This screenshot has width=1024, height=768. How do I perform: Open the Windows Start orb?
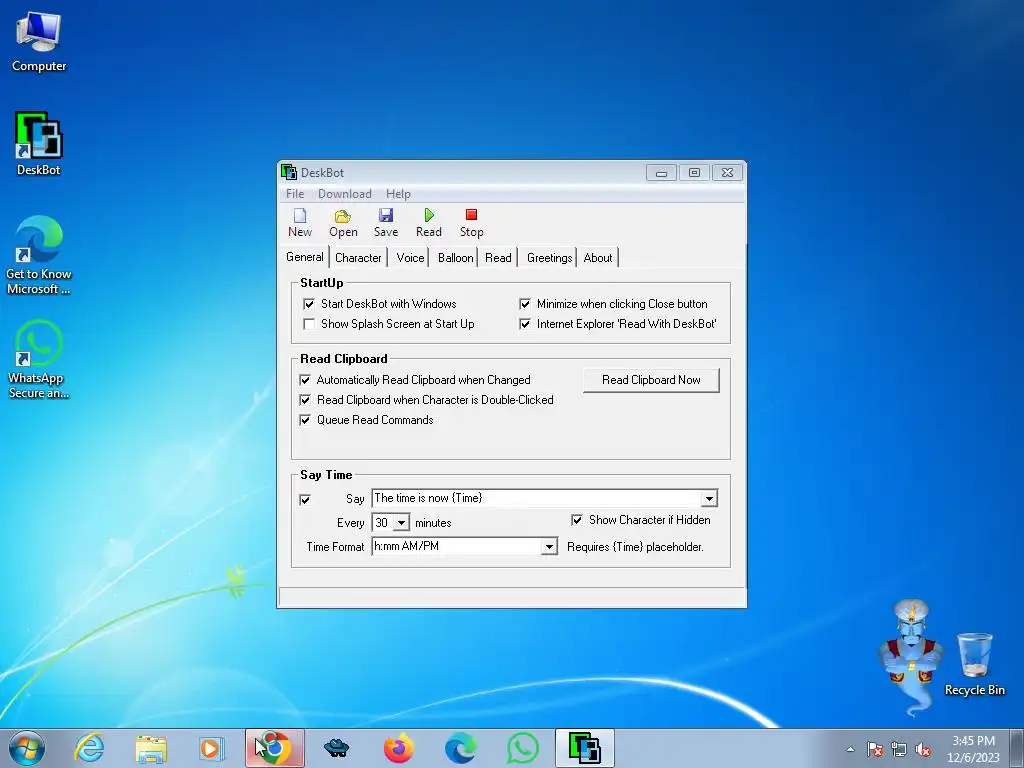(27, 748)
